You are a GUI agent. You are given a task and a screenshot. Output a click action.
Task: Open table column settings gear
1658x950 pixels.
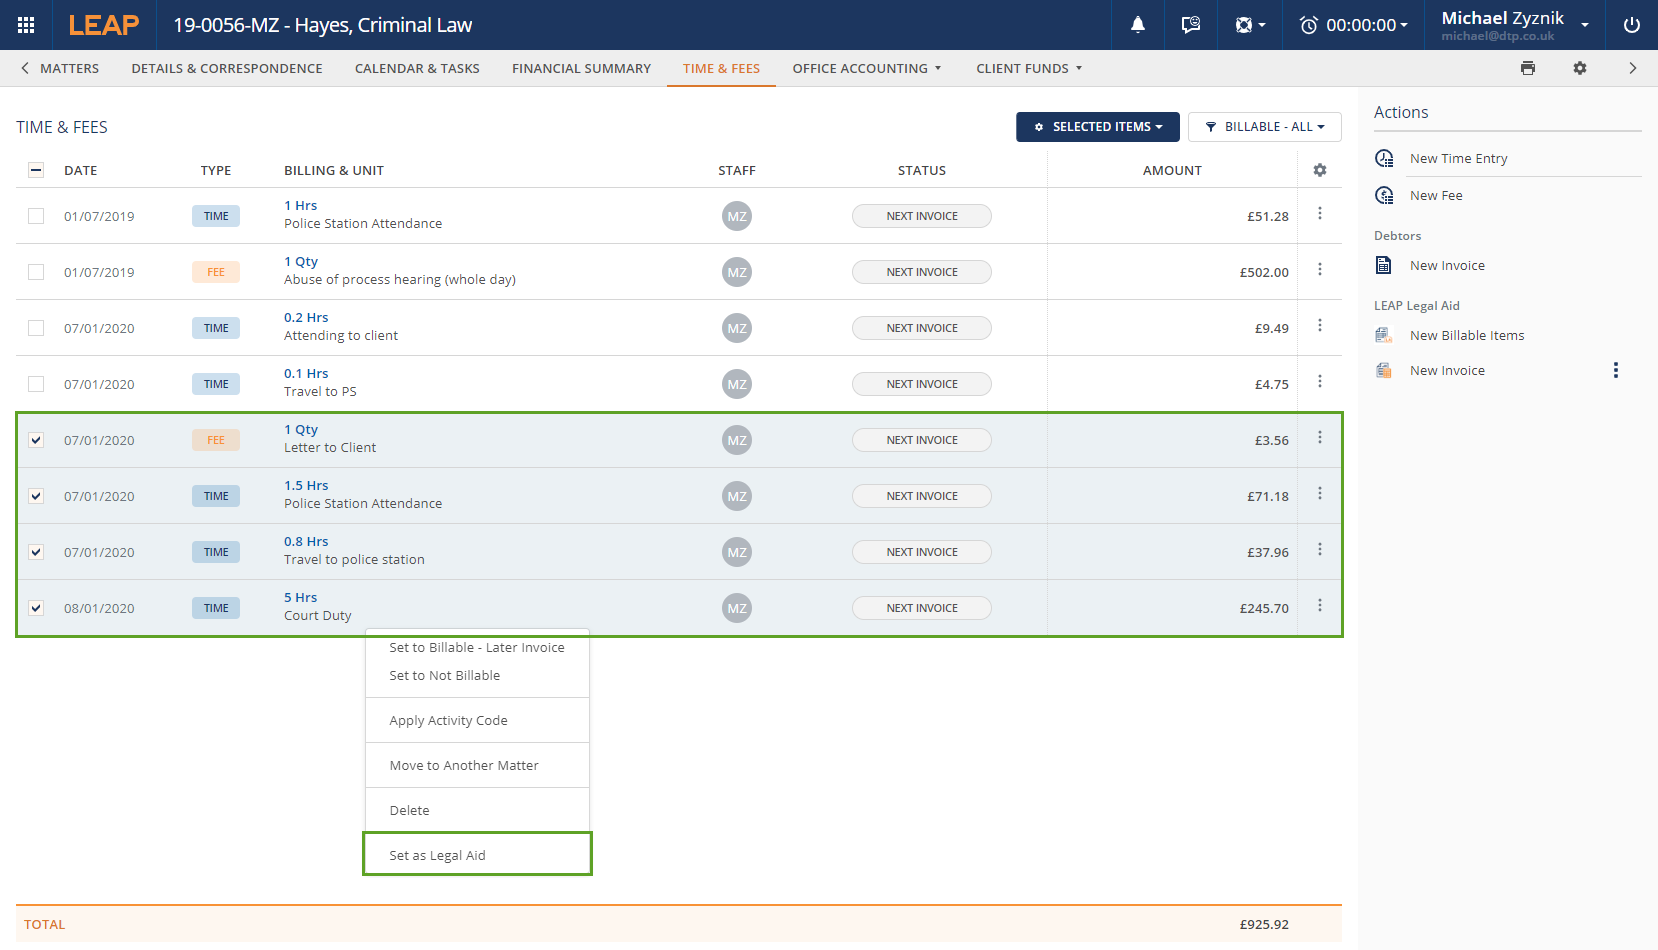1319,170
